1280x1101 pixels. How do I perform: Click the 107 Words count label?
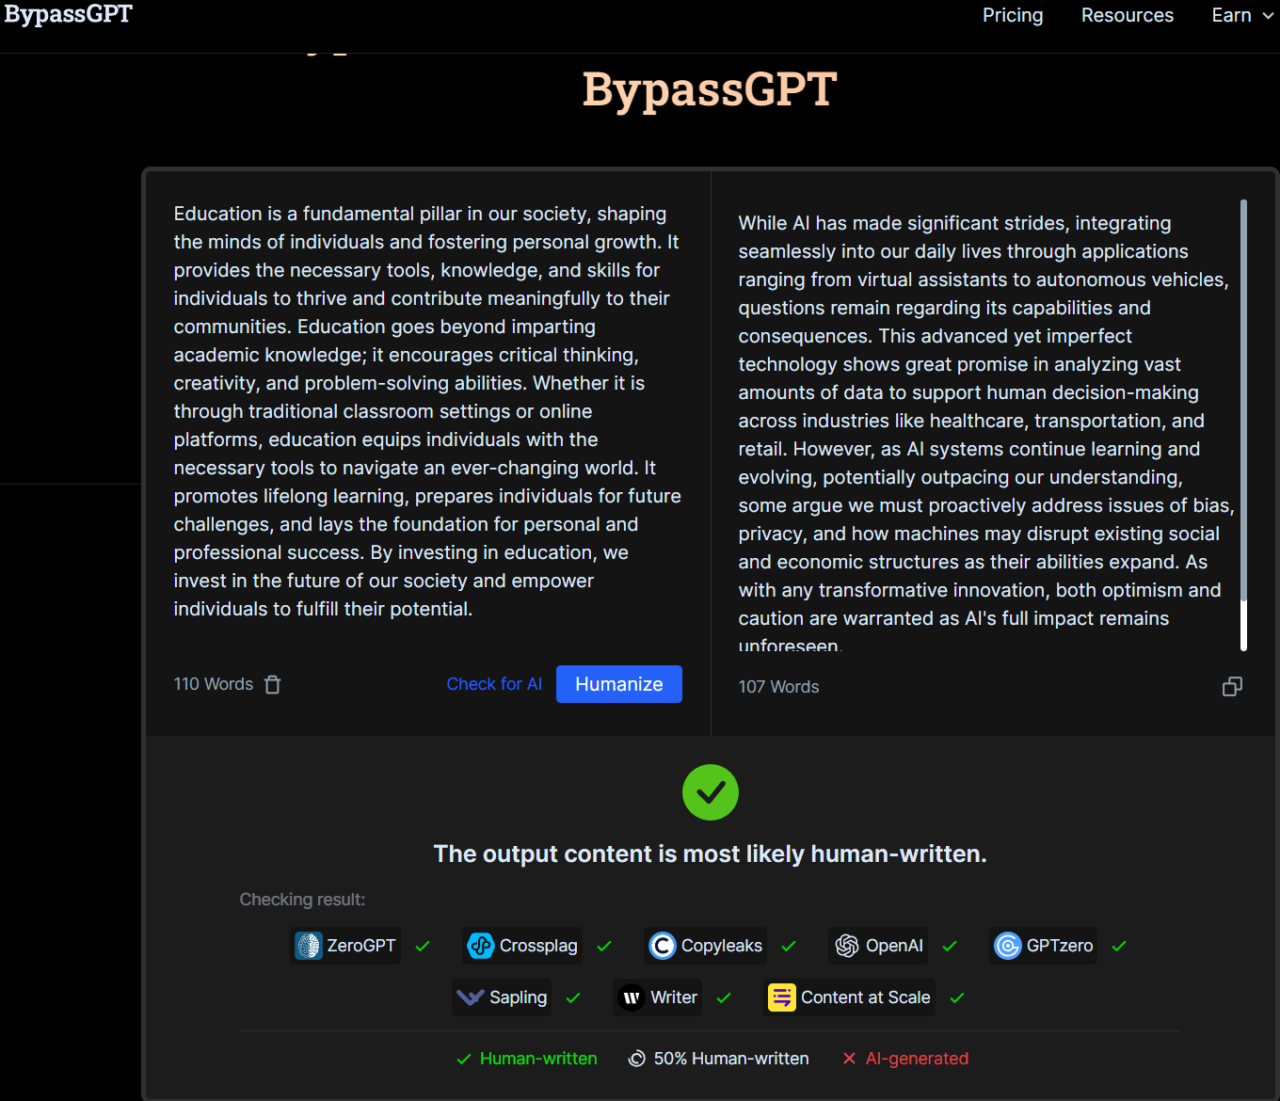click(778, 687)
